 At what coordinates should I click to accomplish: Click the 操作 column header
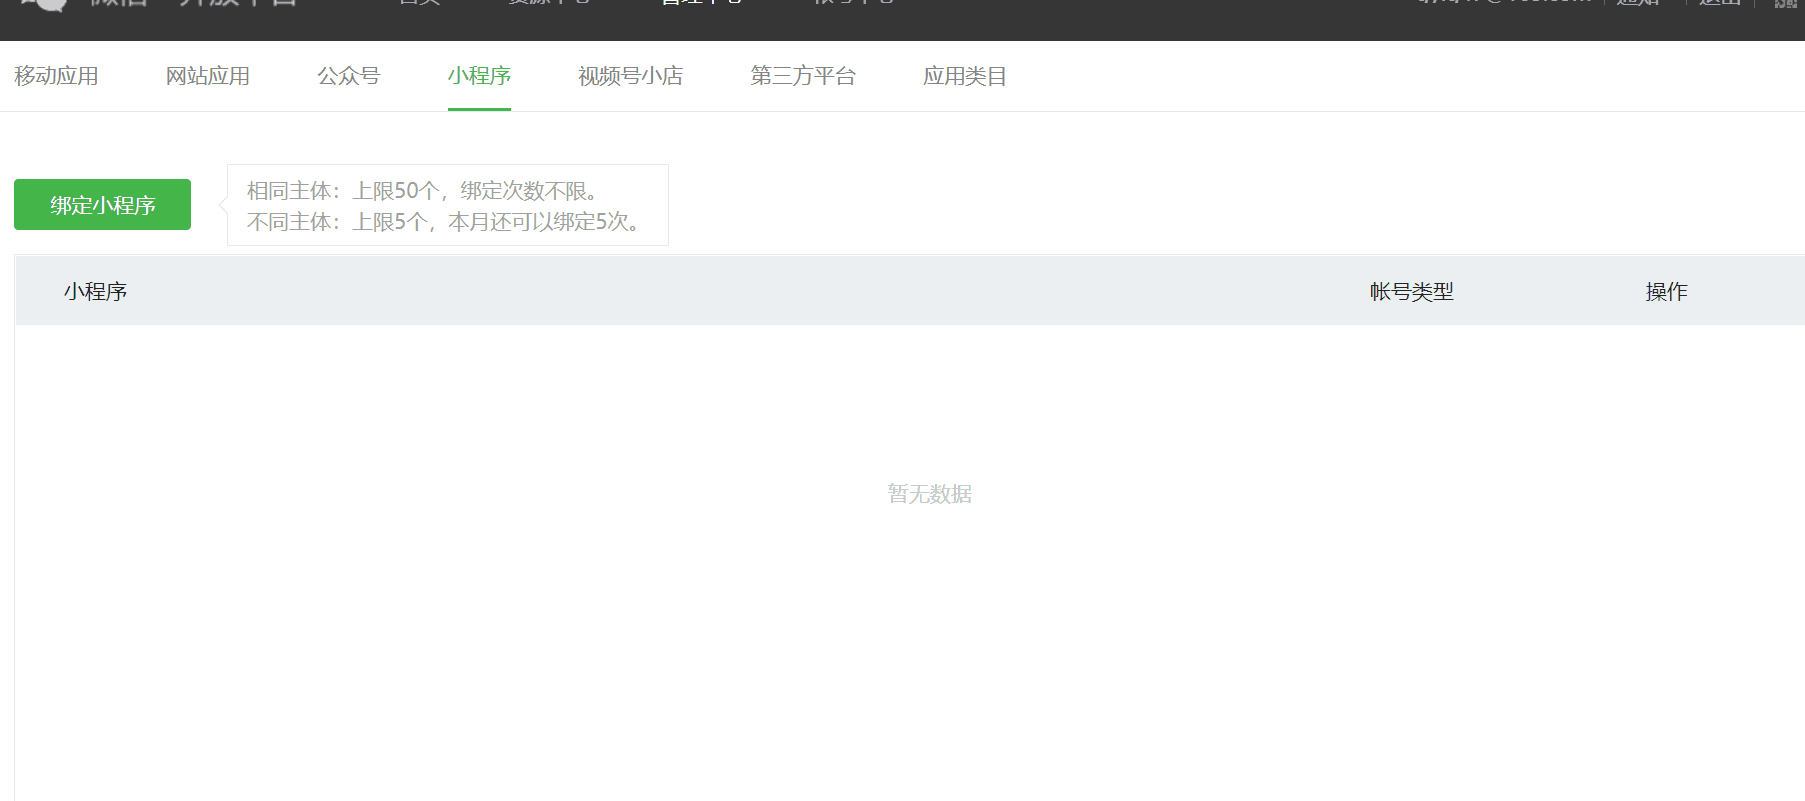[1666, 291]
